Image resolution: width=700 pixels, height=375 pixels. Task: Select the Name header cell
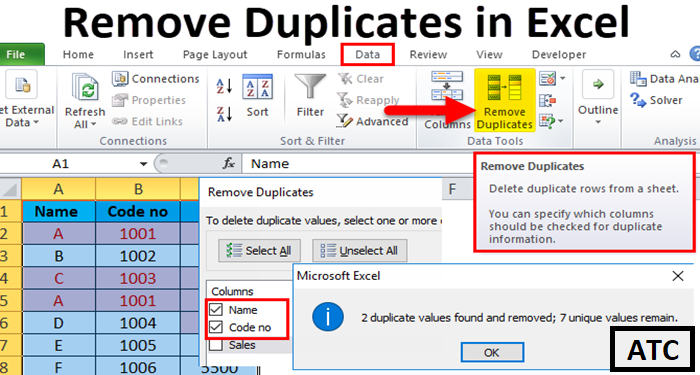point(58,211)
